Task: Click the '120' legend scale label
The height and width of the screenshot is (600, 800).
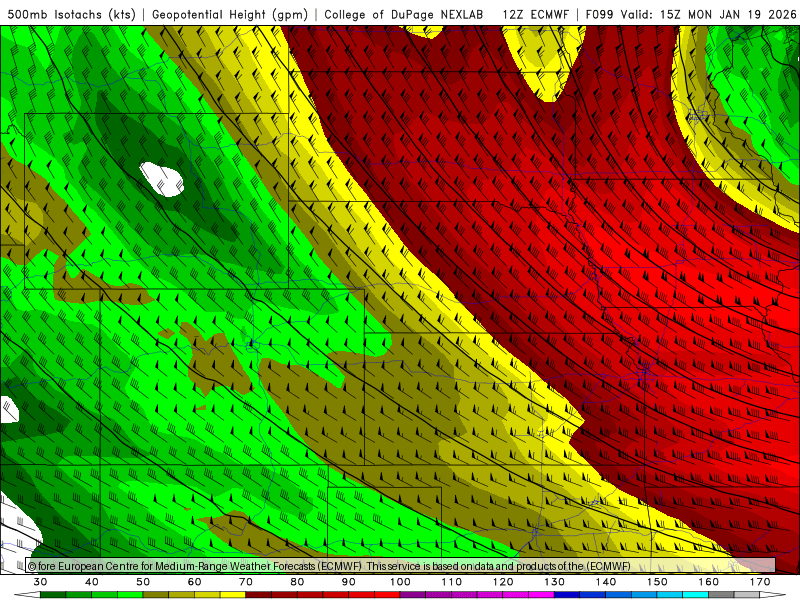Action: (503, 582)
